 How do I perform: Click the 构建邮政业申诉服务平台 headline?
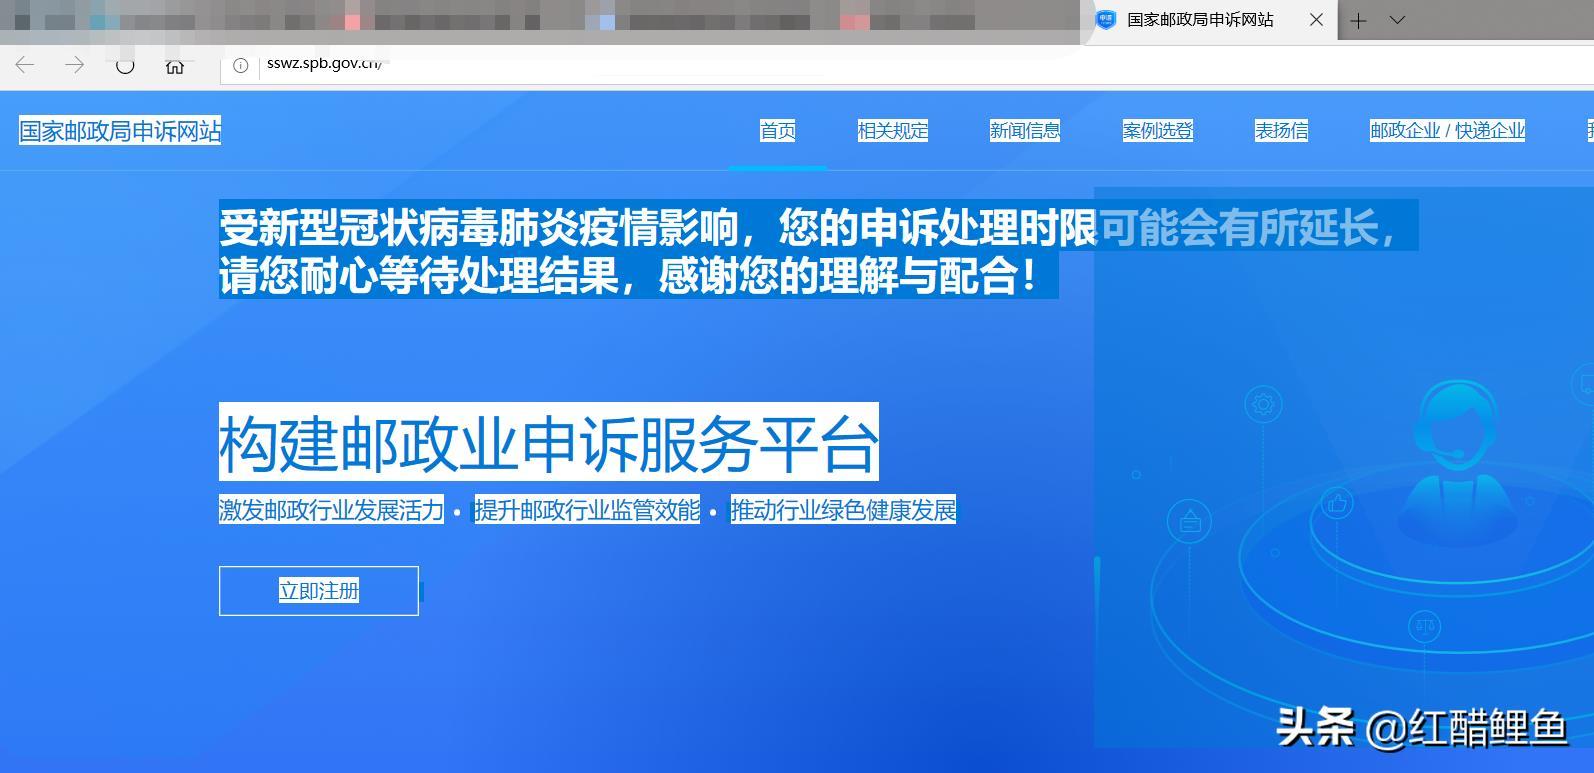(x=549, y=442)
